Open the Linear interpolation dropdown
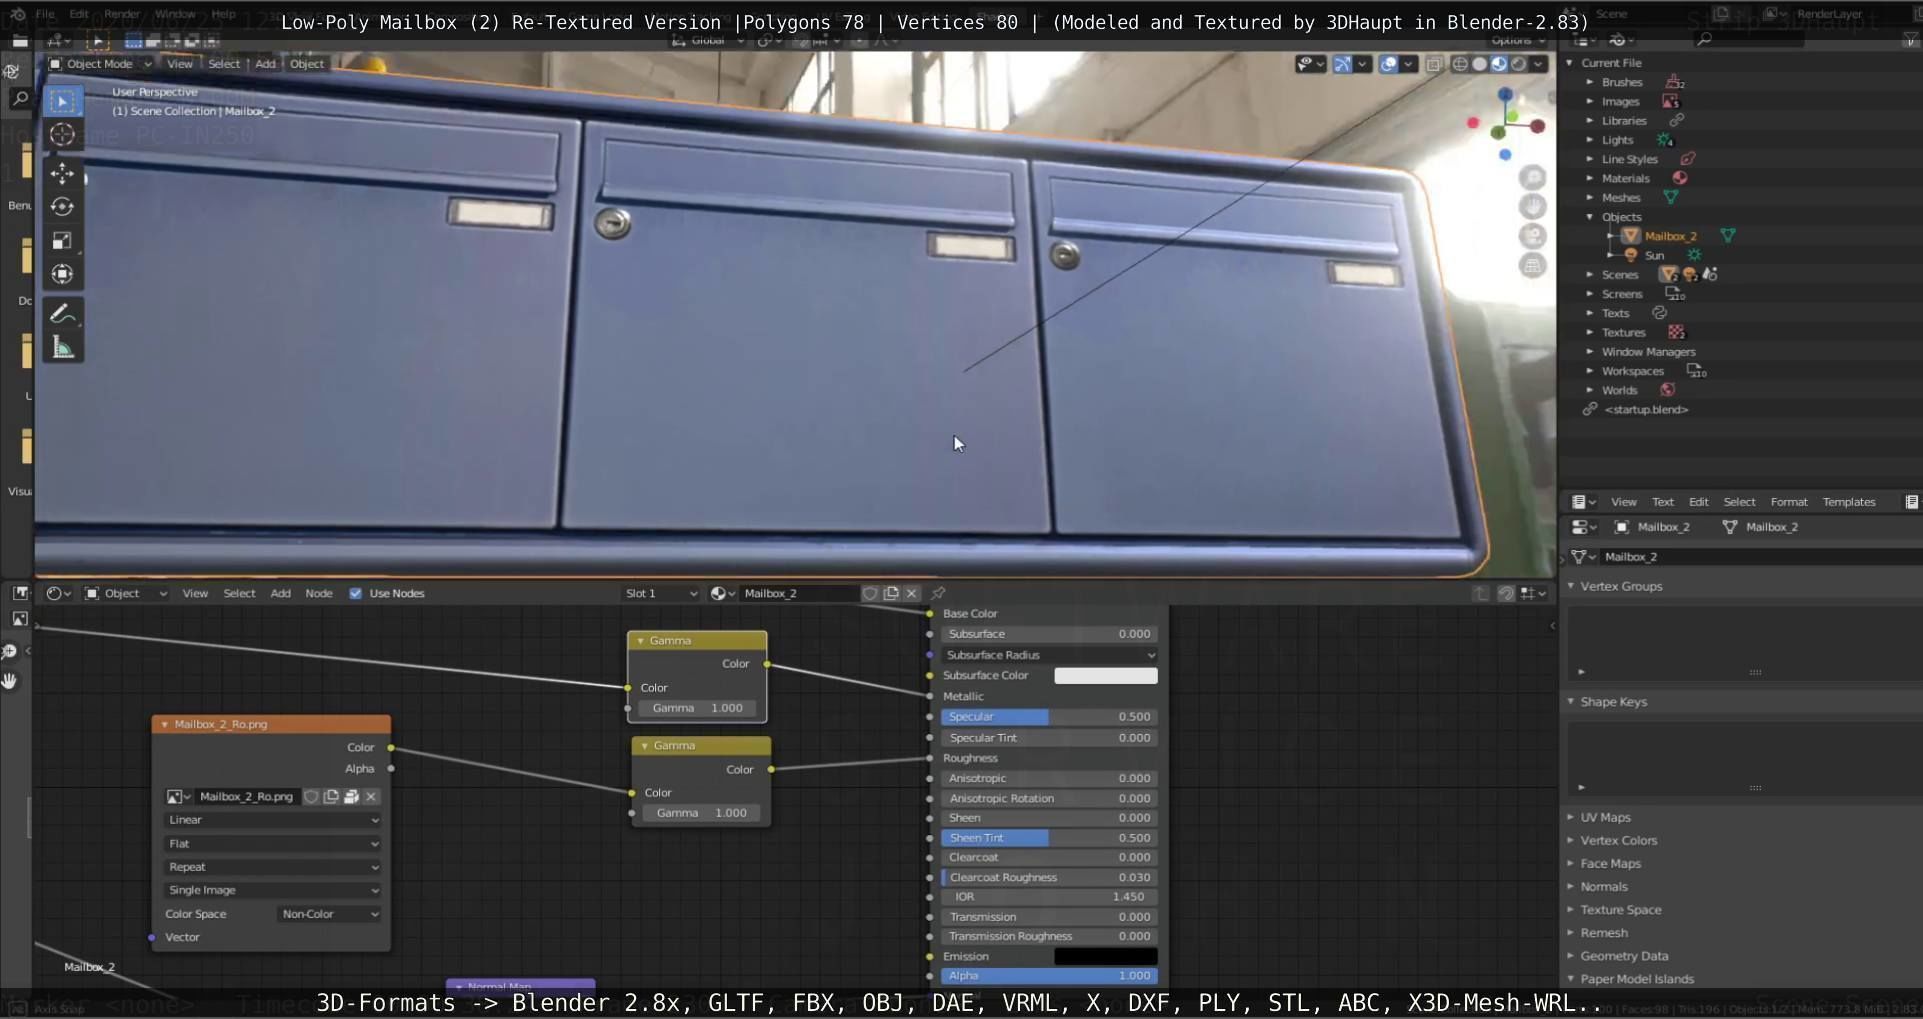The image size is (1923, 1019). point(272,820)
